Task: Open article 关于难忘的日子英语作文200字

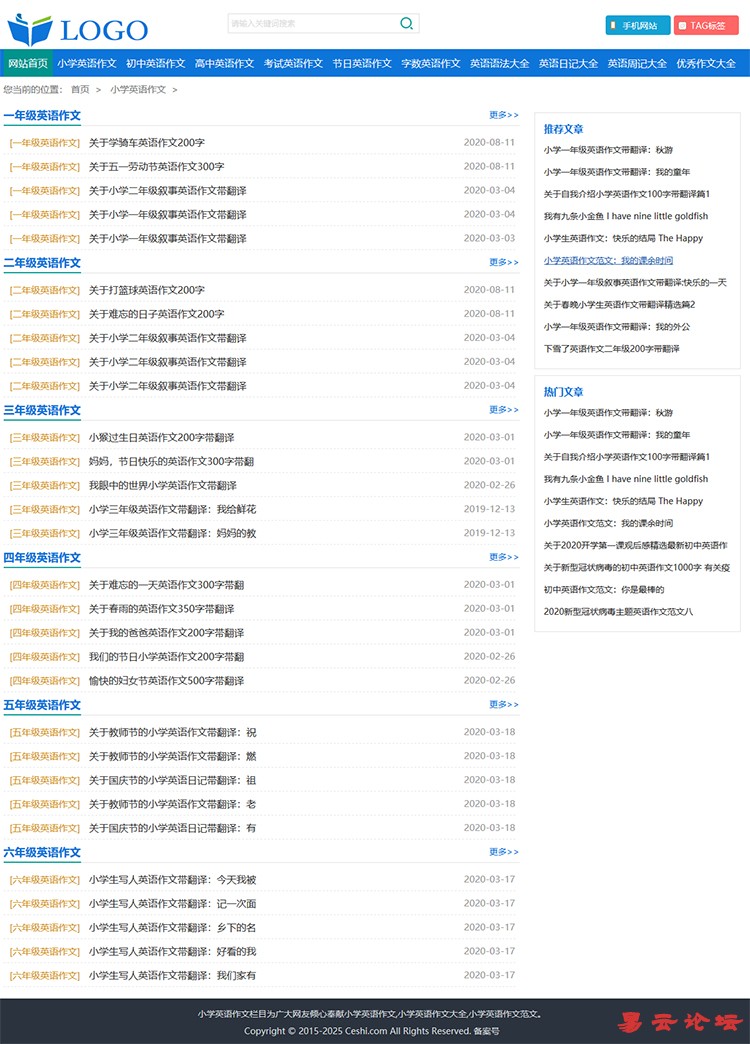Action: (x=157, y=314)
